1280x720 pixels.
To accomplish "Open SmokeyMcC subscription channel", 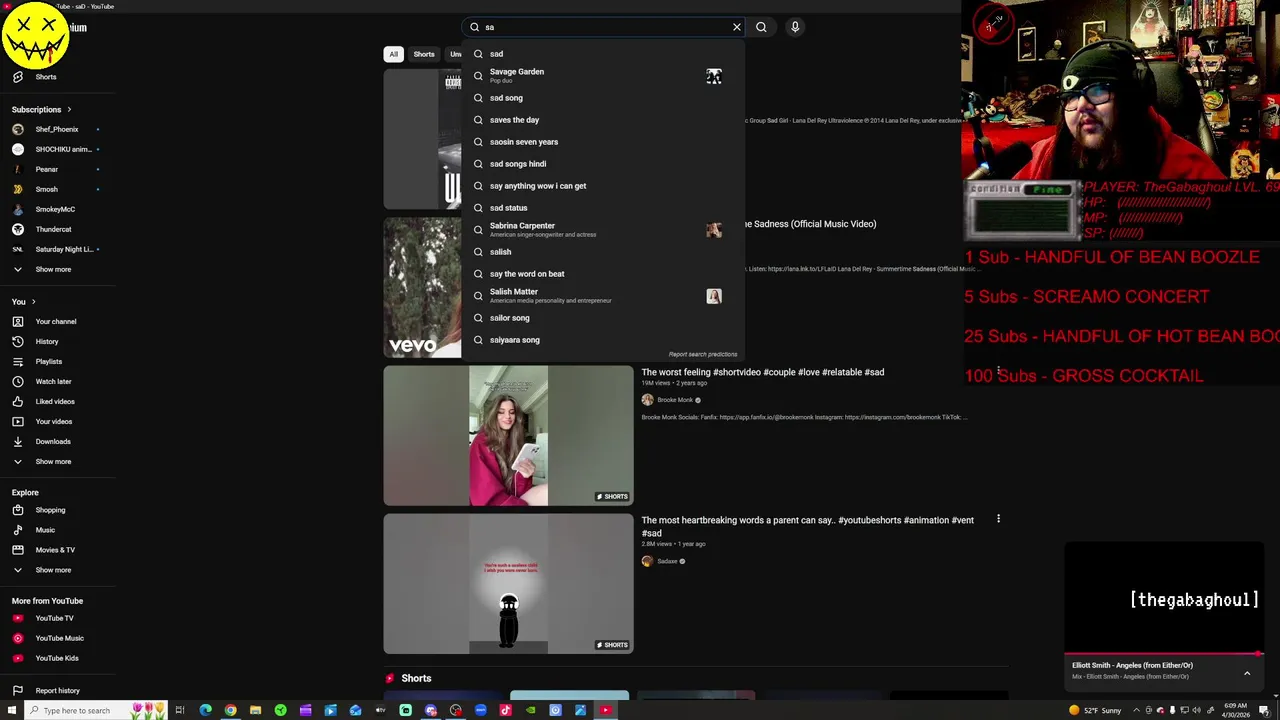I will pyautogui.click(x=56, y=209).
